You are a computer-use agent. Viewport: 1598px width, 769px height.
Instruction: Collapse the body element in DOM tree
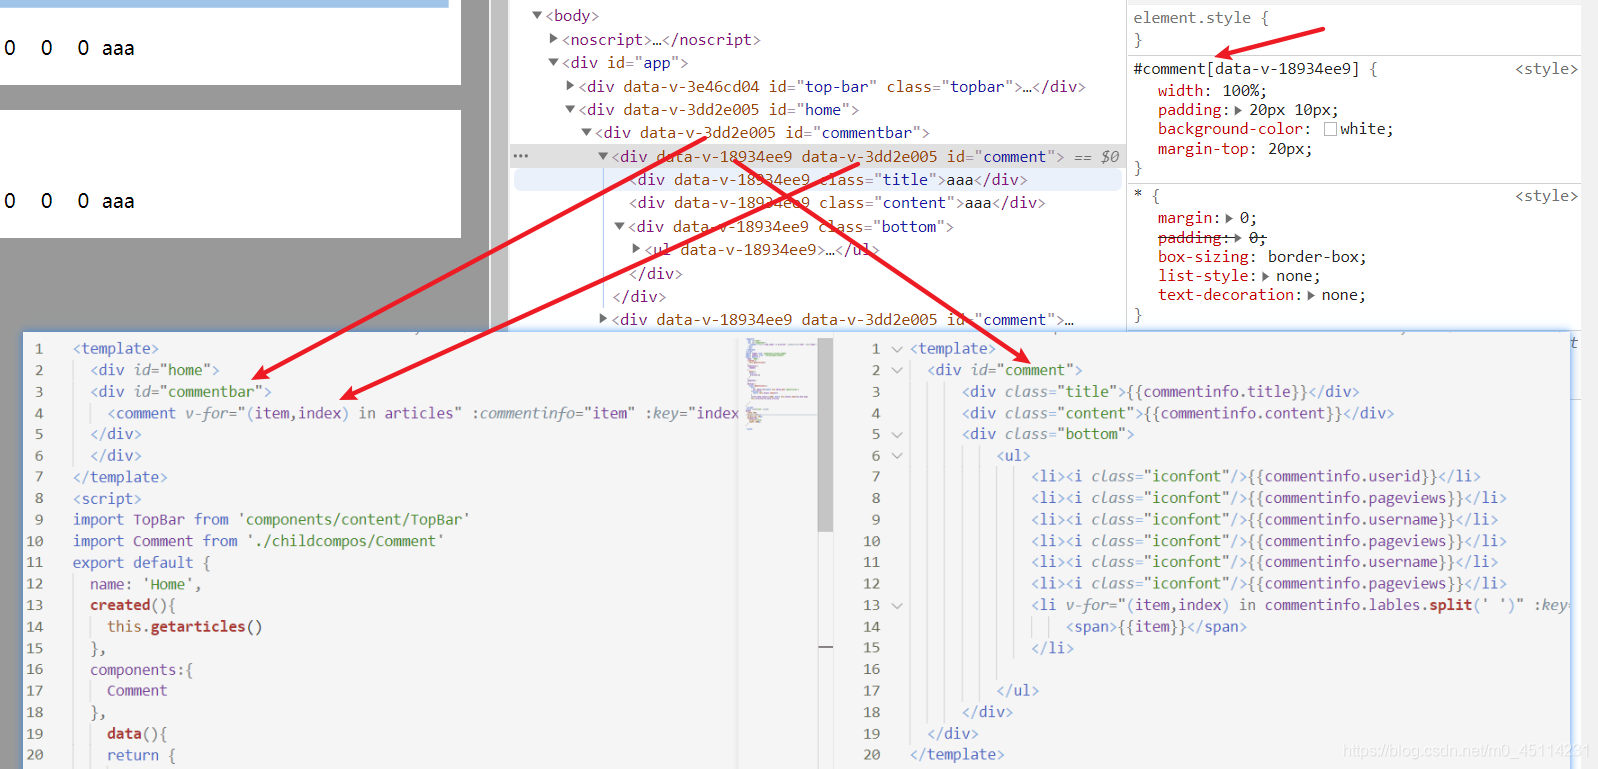pos(537,15)
